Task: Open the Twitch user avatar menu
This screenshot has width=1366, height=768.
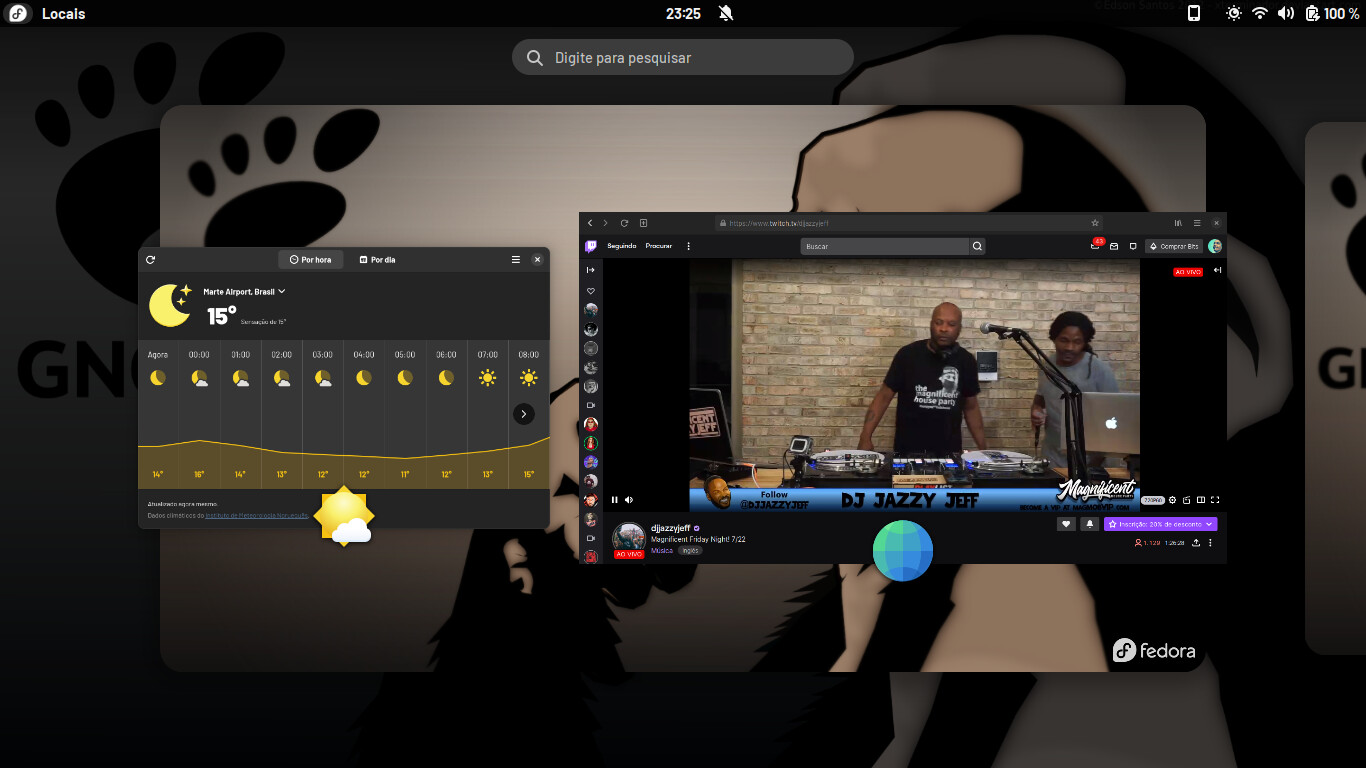Action: (1215, 246)
